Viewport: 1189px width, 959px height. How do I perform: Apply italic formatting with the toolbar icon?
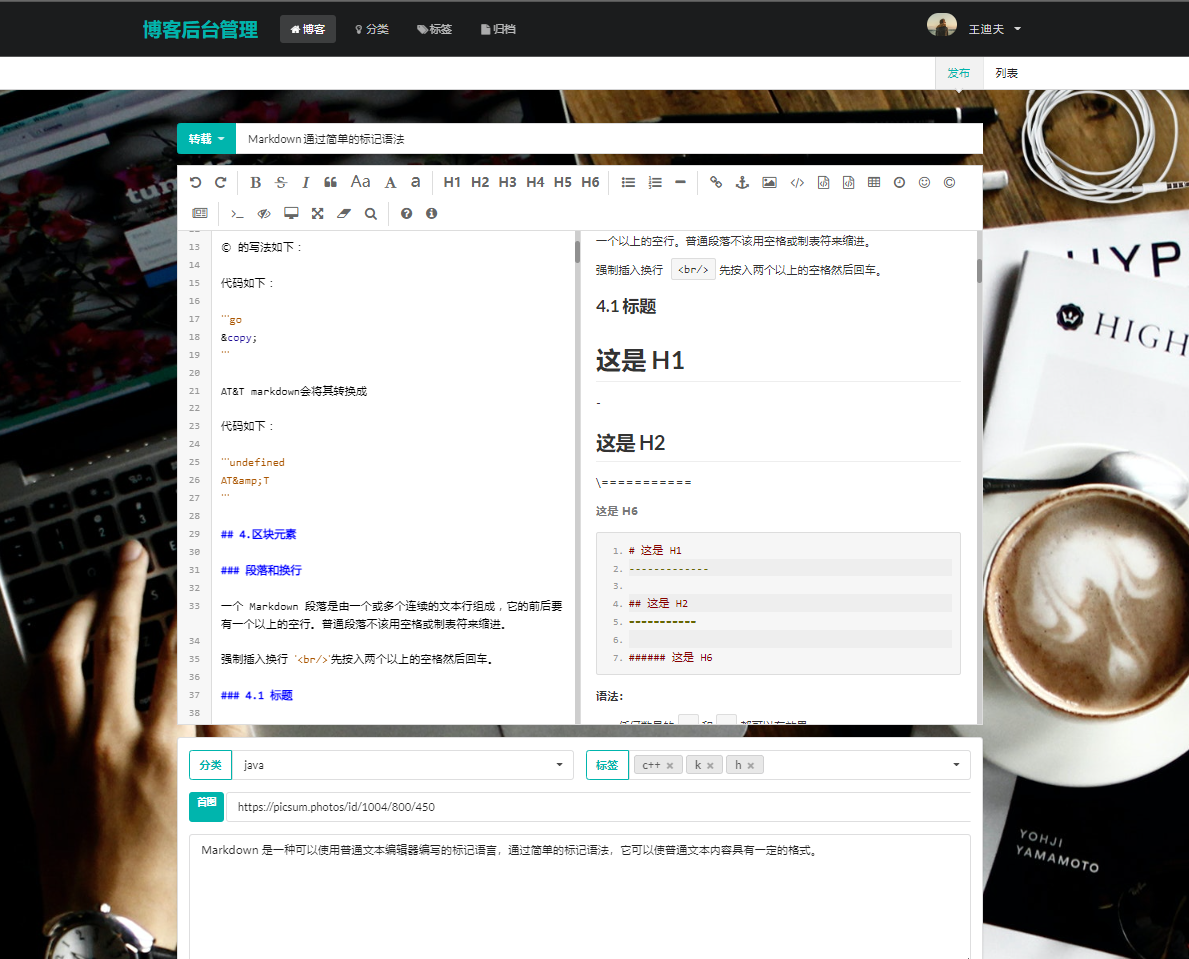point(305,182)
